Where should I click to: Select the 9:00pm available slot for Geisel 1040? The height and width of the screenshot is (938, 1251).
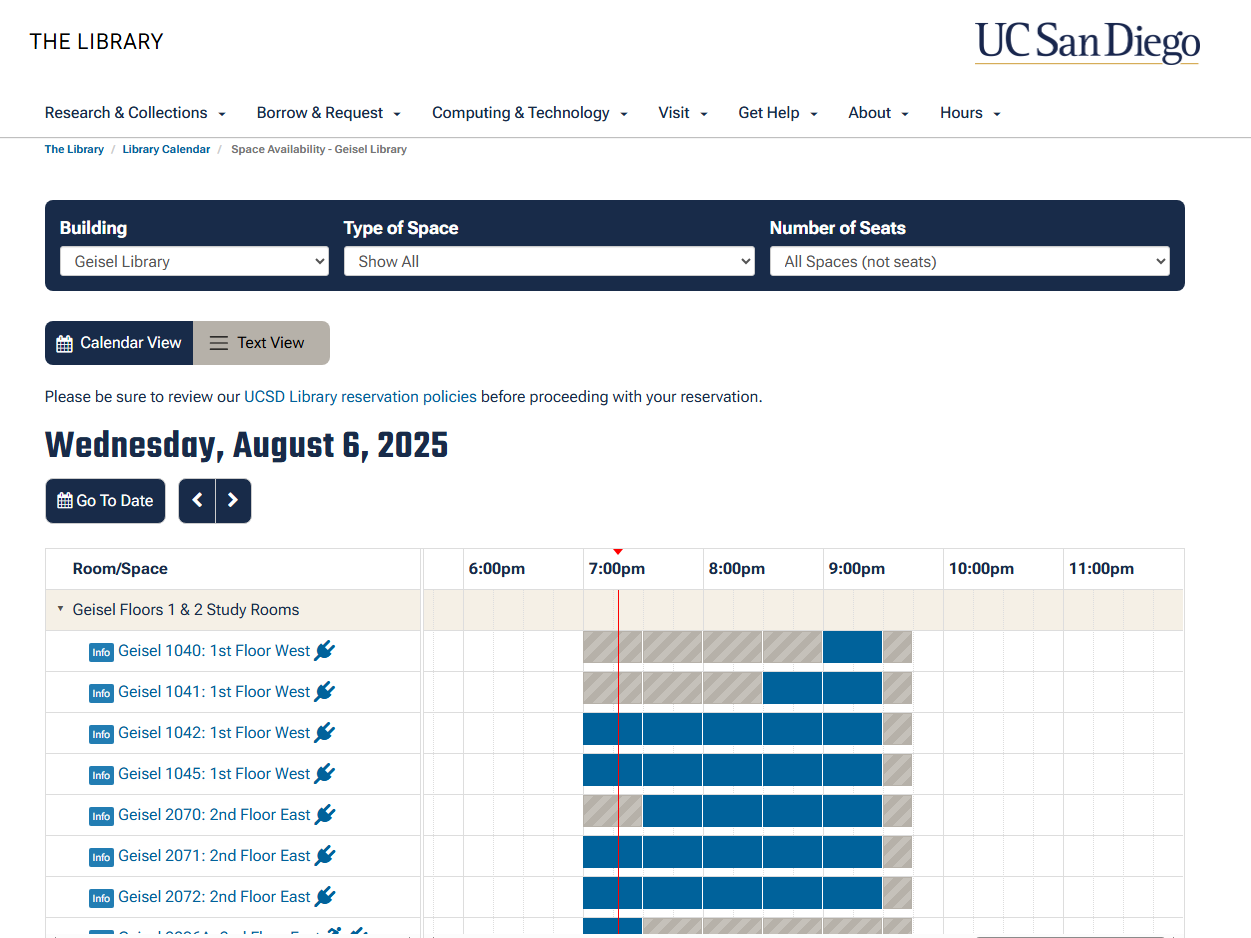pos(853,647)
